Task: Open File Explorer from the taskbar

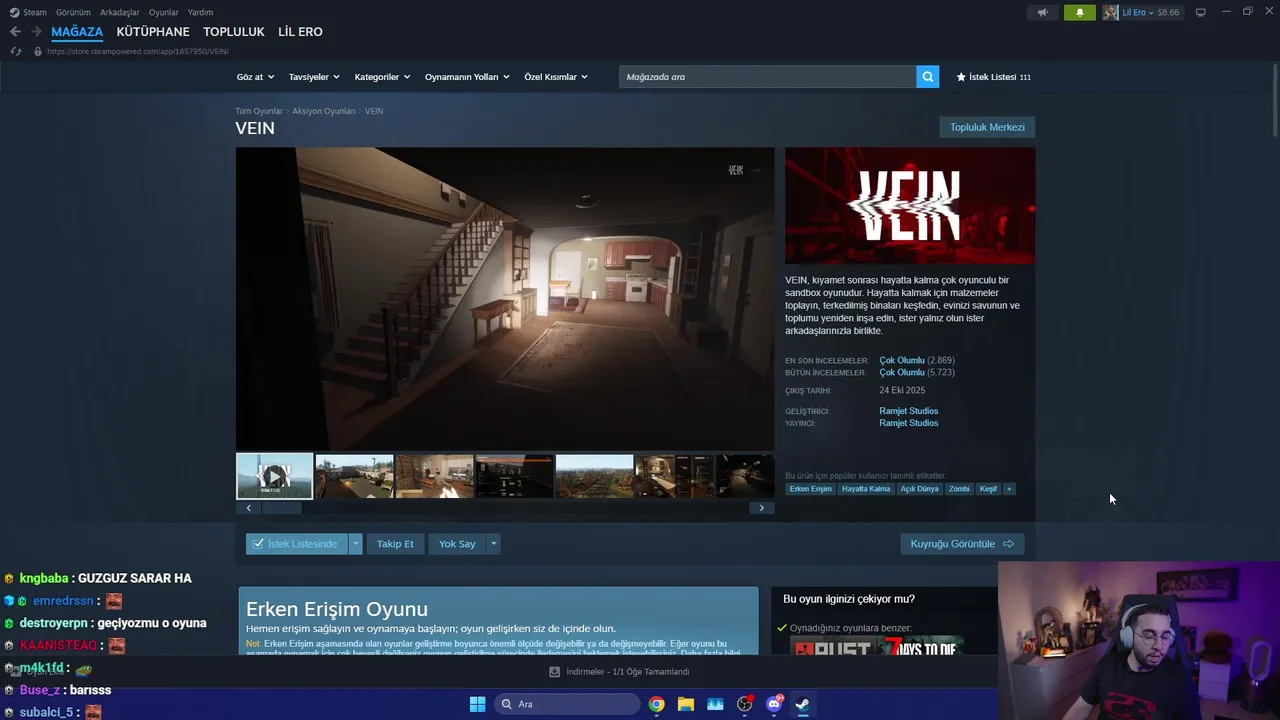Action: coord(685,704)
